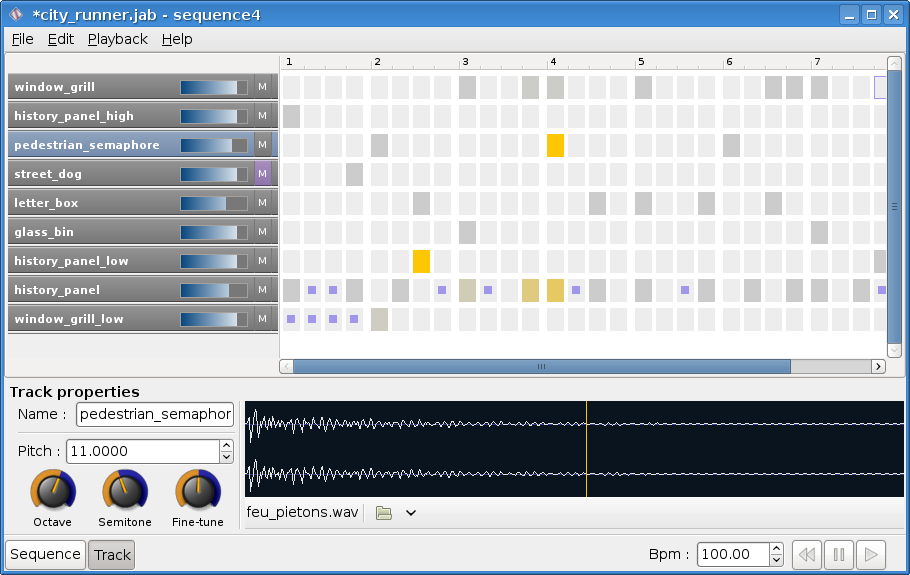Adjust the letter_box volume slider

214,203
